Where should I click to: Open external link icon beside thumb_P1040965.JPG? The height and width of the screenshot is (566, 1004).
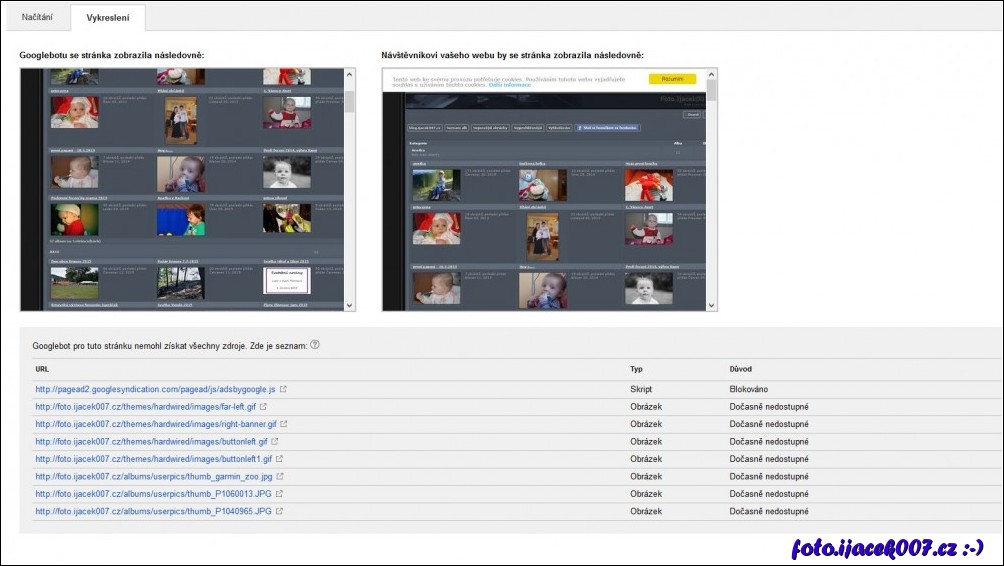tap(279, 511)
